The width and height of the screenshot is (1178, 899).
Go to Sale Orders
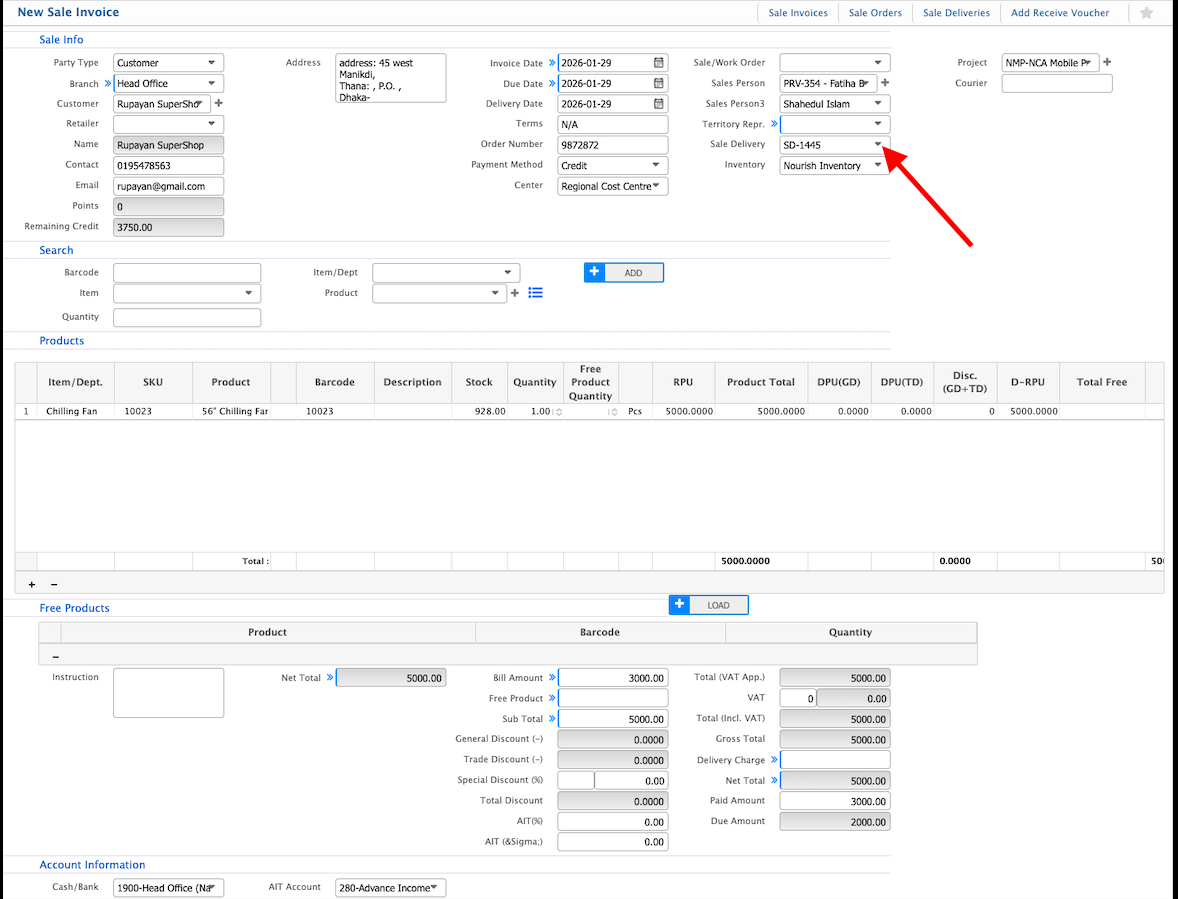pos(875,13)
